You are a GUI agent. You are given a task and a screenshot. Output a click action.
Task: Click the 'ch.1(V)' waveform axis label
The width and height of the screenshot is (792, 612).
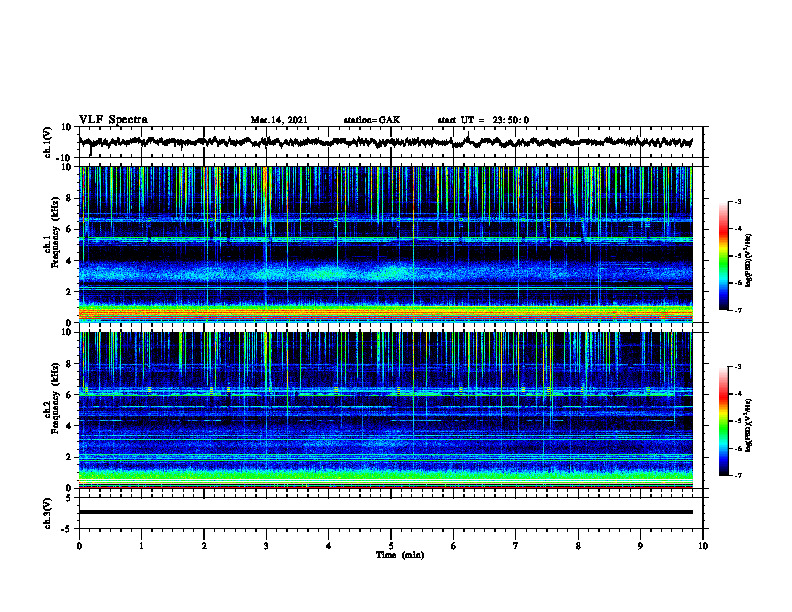coord(47,142)
